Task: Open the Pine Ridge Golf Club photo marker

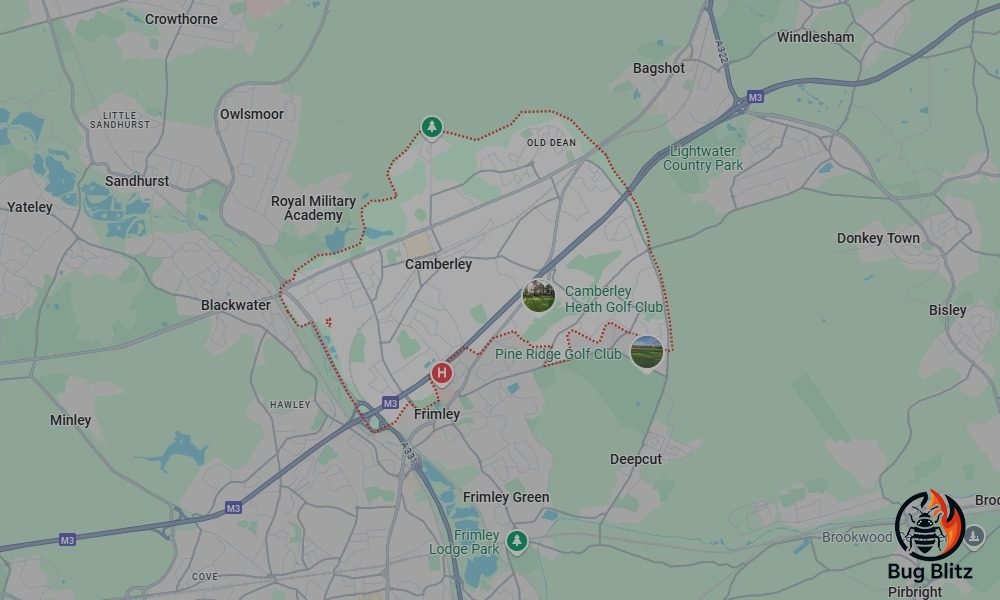Action: [647, 352]
